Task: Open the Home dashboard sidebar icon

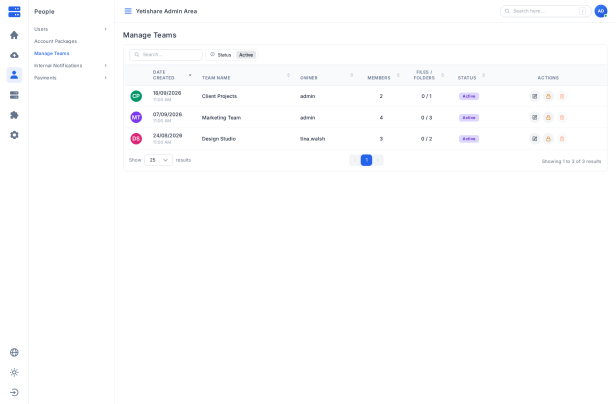Action: [14, 35]
